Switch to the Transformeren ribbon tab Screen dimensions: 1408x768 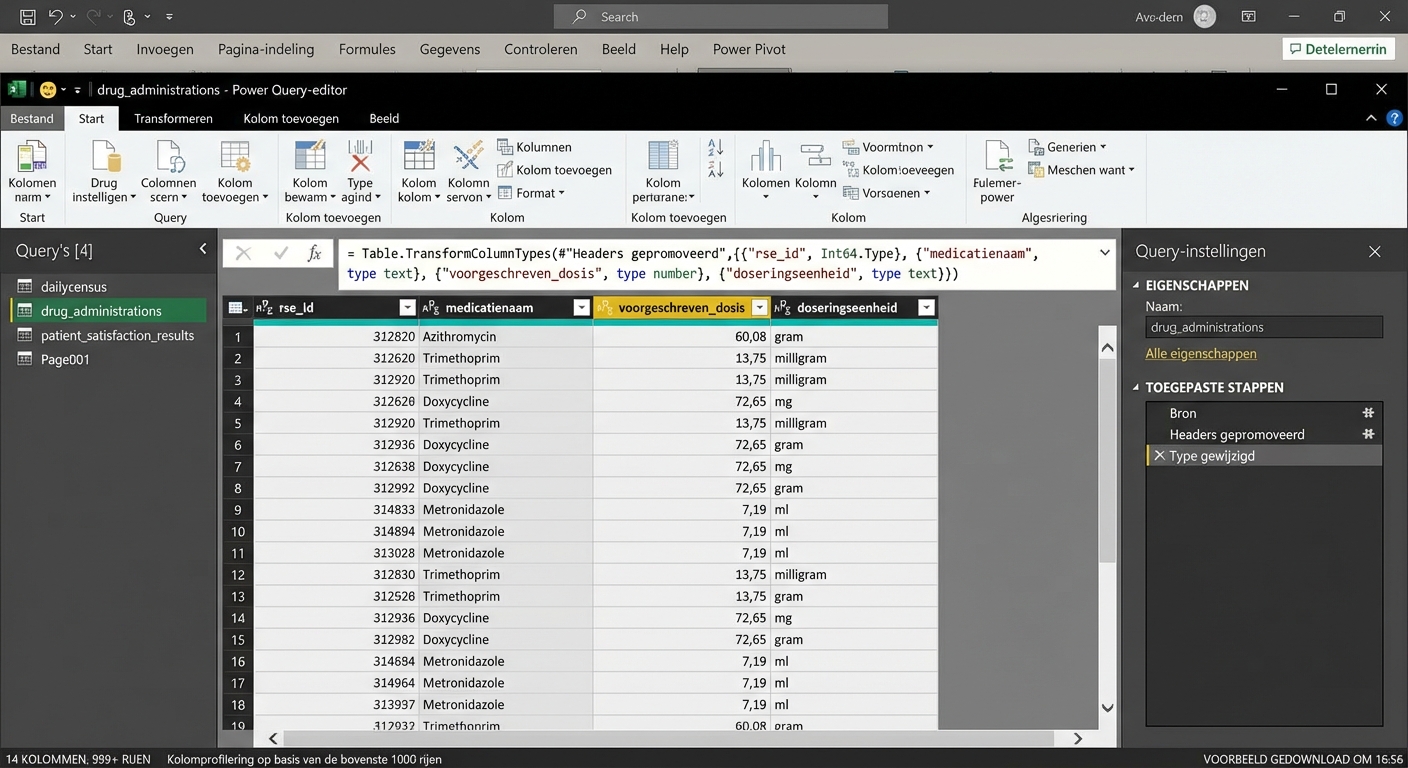click(x=173, y=118)
